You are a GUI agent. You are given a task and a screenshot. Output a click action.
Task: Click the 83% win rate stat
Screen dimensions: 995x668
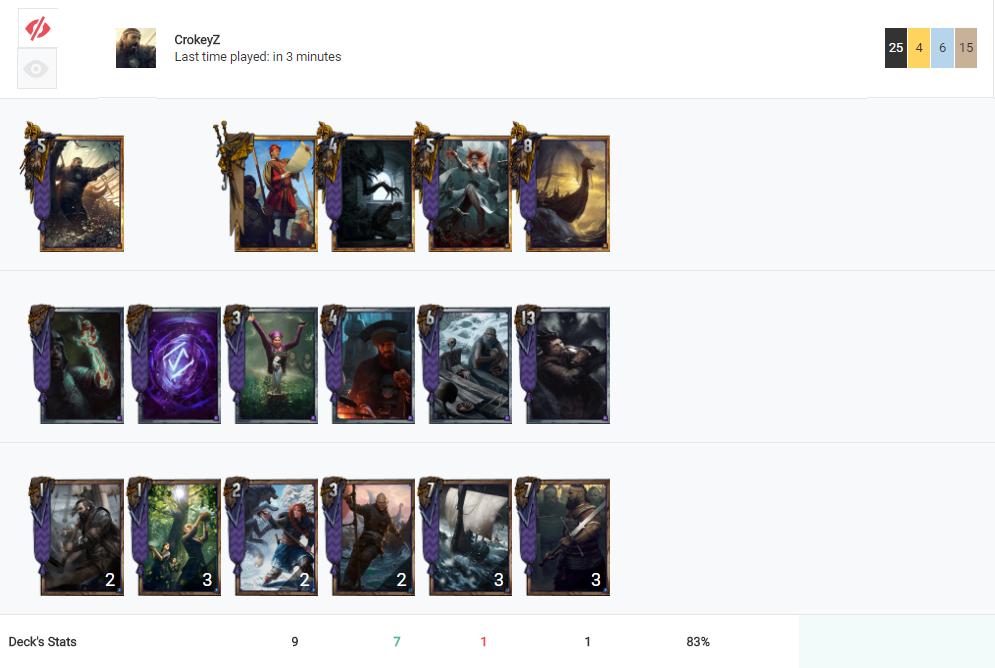tap(697, 641)
